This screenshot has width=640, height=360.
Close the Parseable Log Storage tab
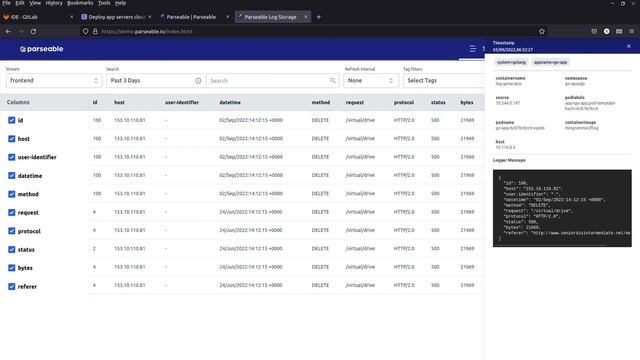(x=305, y=17)
